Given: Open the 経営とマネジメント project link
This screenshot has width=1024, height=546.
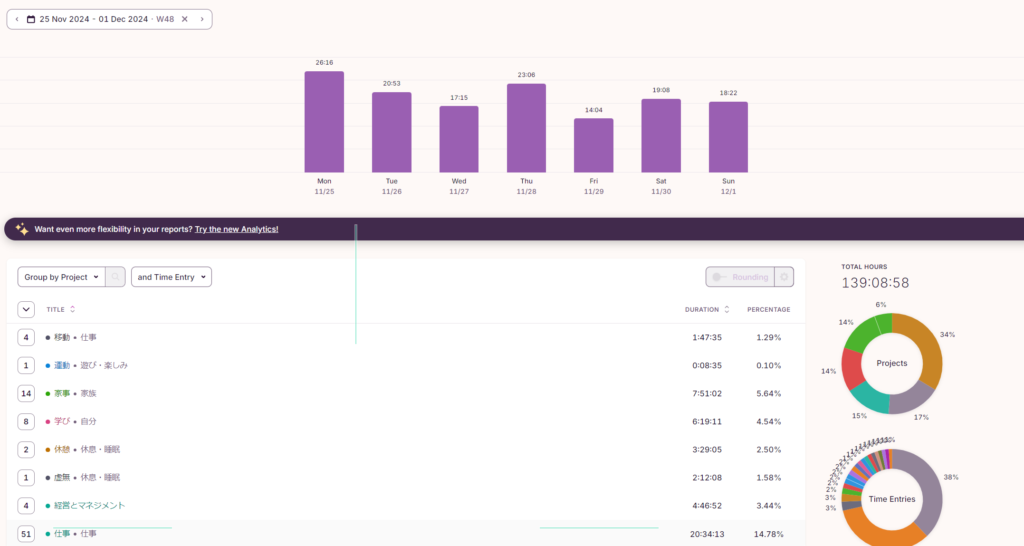Looking at the screenshot, I should (x=89, y=506).
